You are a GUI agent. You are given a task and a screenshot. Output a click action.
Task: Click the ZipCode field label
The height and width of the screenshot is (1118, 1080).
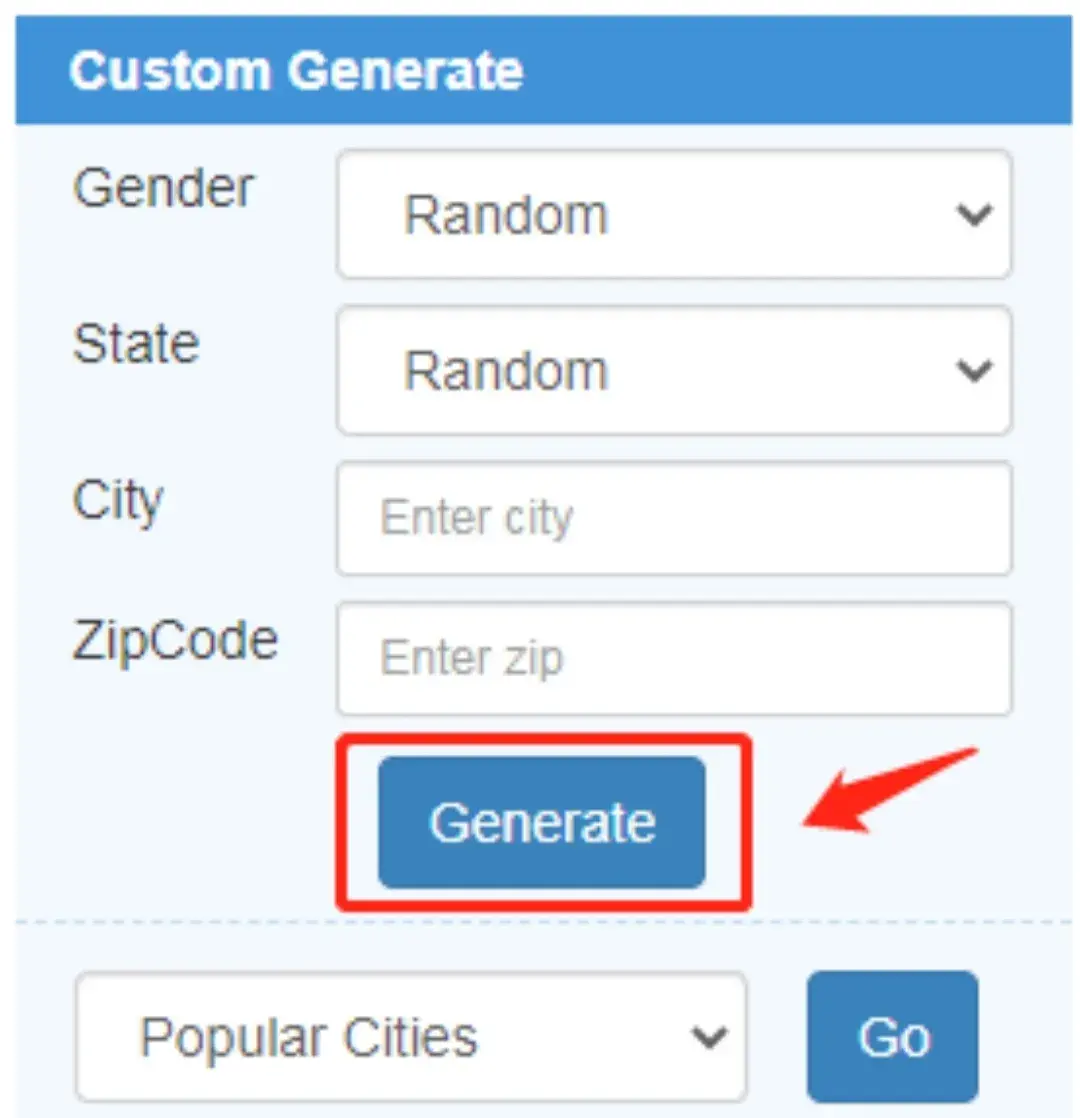[x=175, y=642]
